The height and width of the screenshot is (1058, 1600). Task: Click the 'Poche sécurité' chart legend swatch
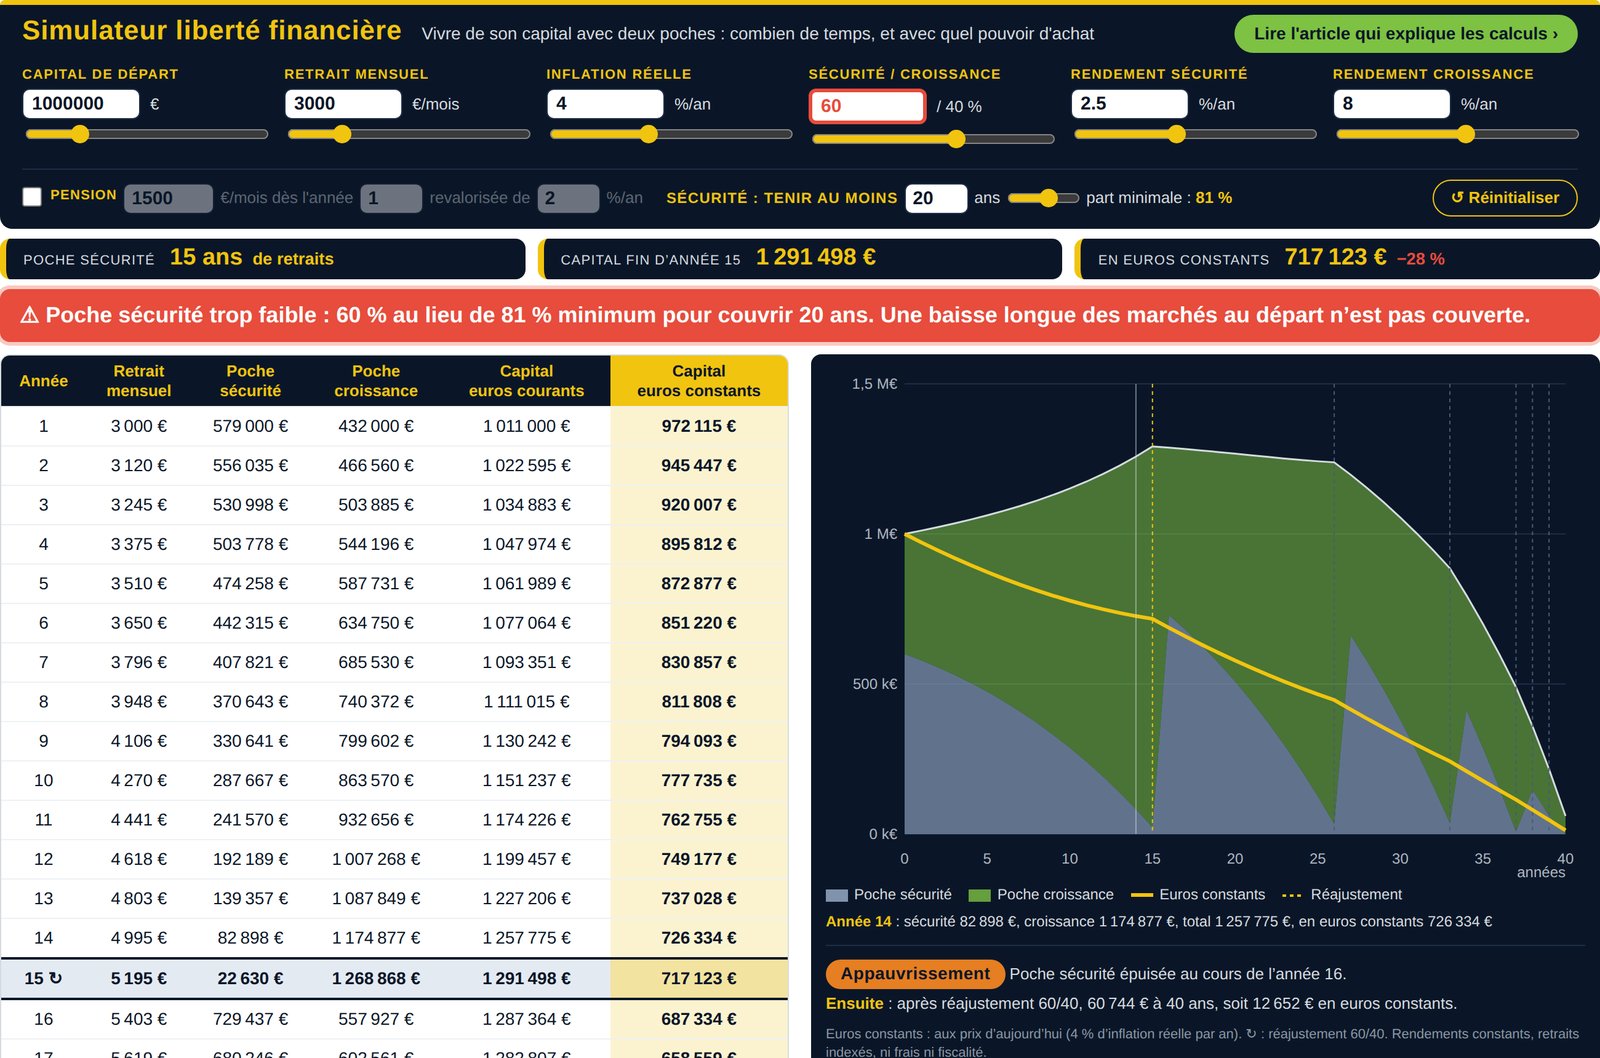tap(837, 895)
